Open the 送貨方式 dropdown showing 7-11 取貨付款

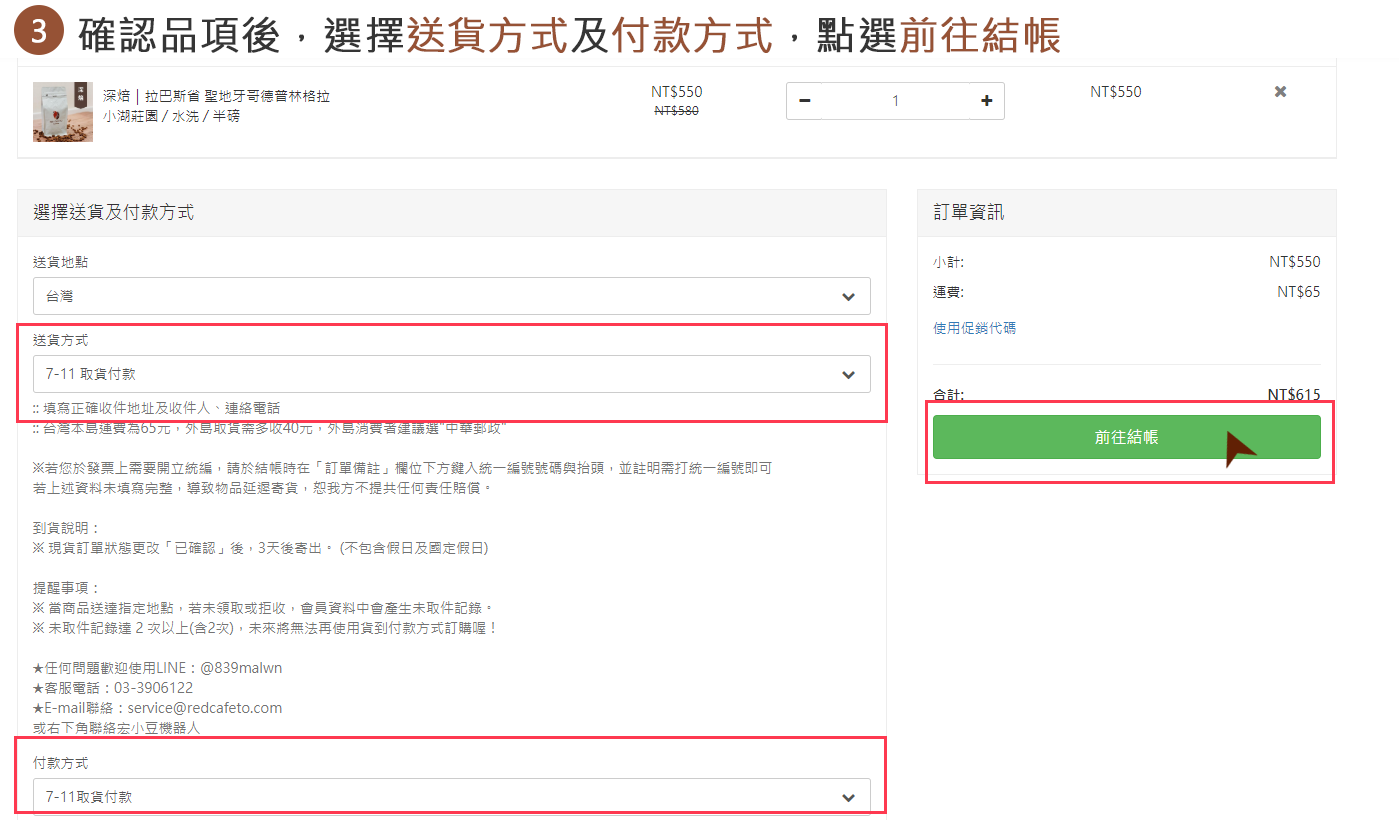[451, 375]
